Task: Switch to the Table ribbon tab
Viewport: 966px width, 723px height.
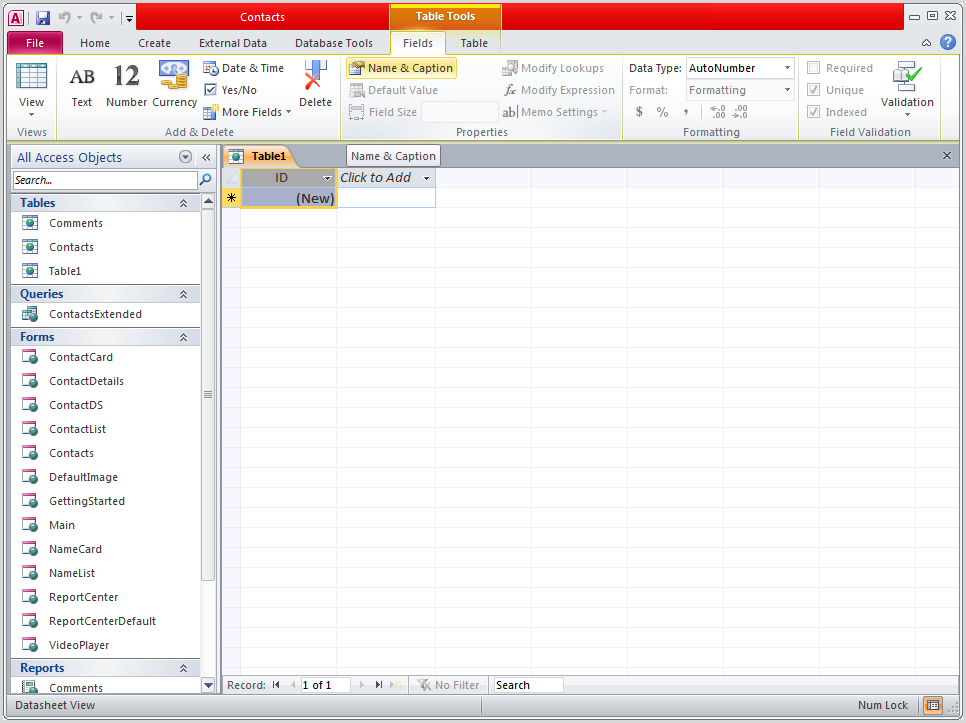Action: pos(473,43)
